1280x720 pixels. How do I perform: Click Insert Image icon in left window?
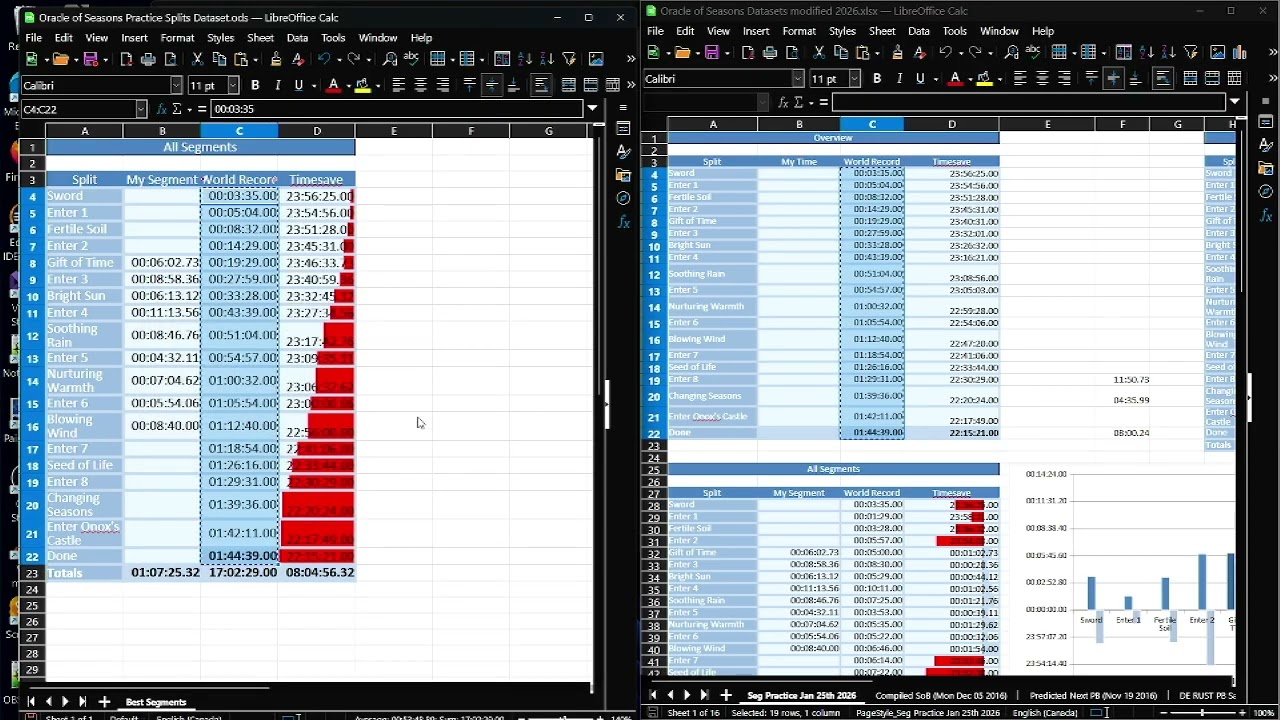click(596, 60)
